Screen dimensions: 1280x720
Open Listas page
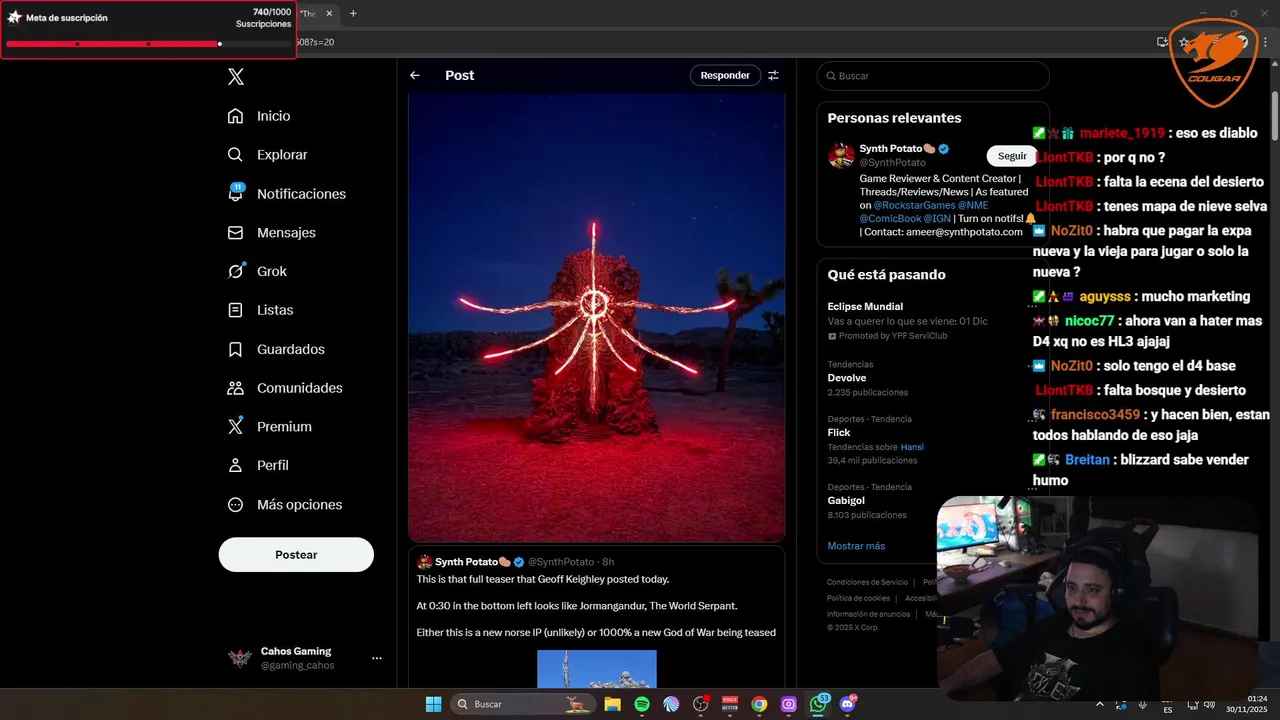click(x=260, y=310)
